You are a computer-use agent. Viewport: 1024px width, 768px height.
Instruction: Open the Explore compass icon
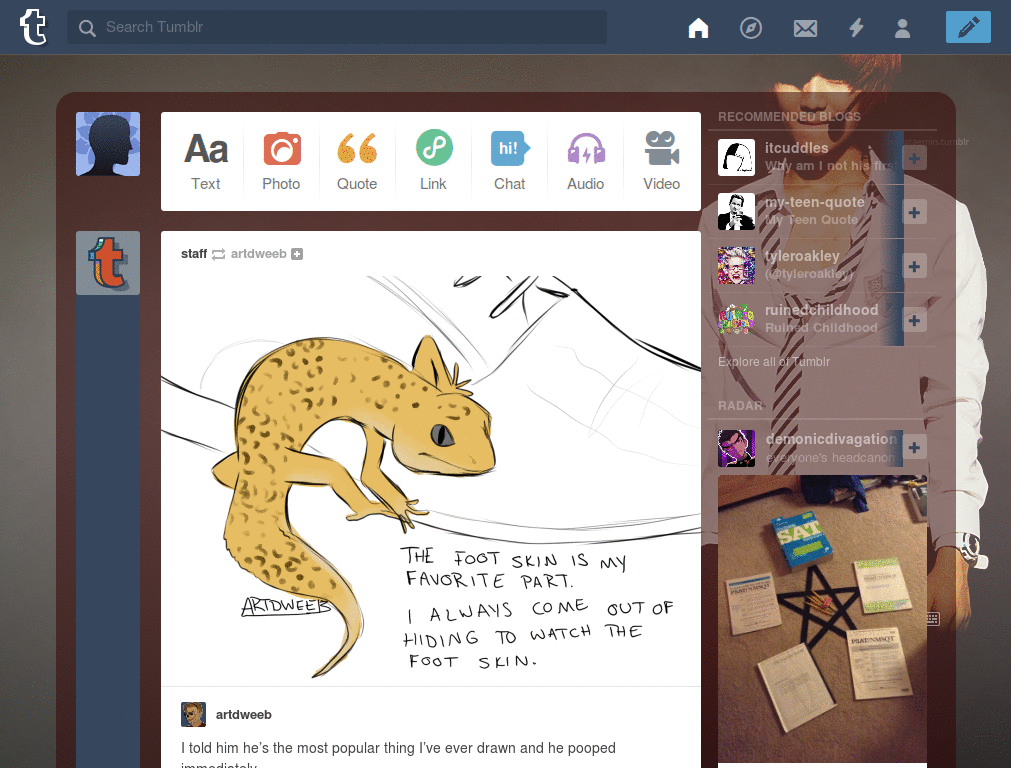(x=751, y=27)
